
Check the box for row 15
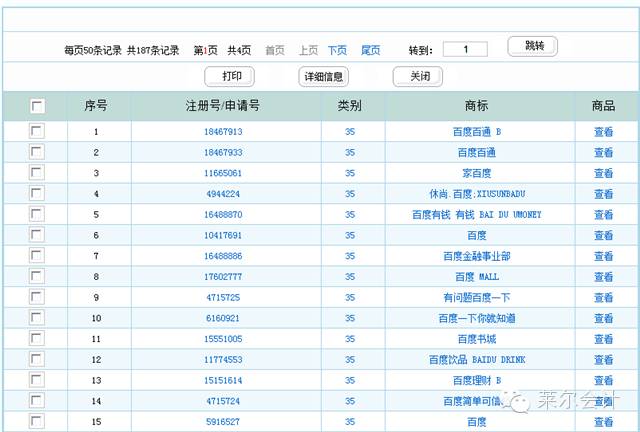point(37,422)
